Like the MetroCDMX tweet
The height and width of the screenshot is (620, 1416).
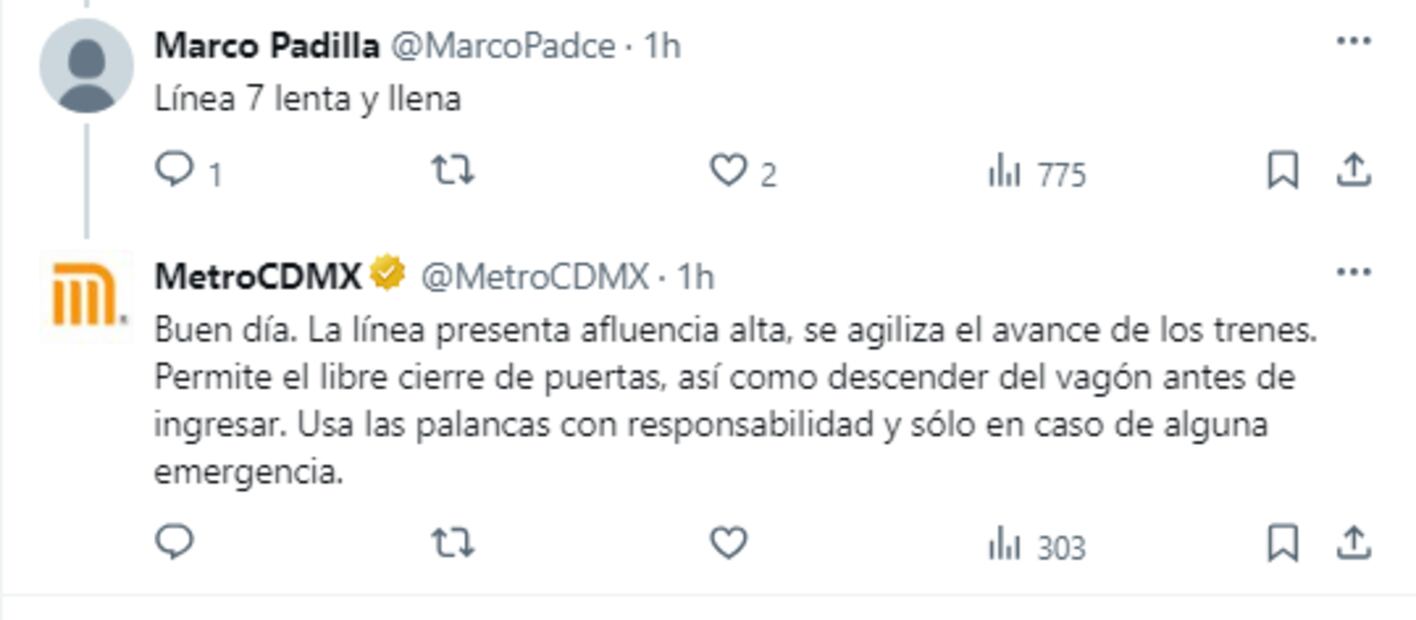[x=728, y=544]
